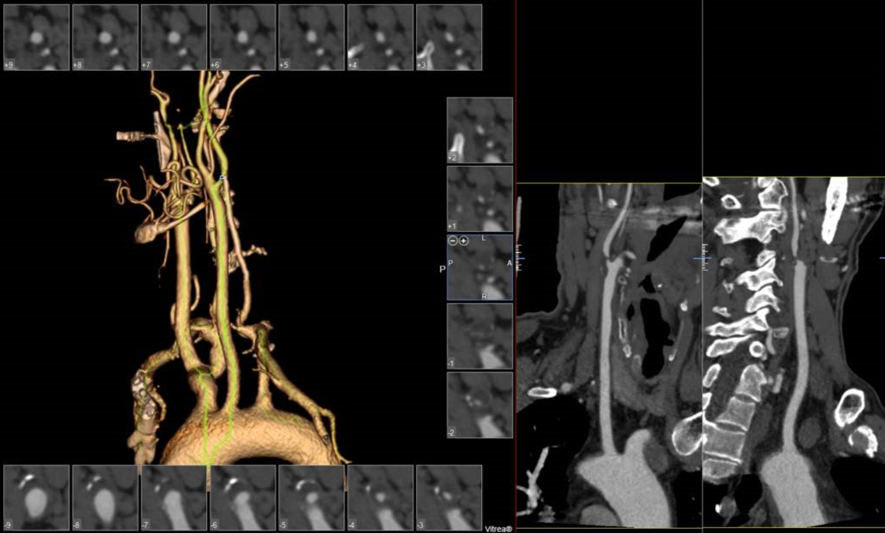
Task: Click the blue marker on the green centerline
Action: (x=222, y=178)
